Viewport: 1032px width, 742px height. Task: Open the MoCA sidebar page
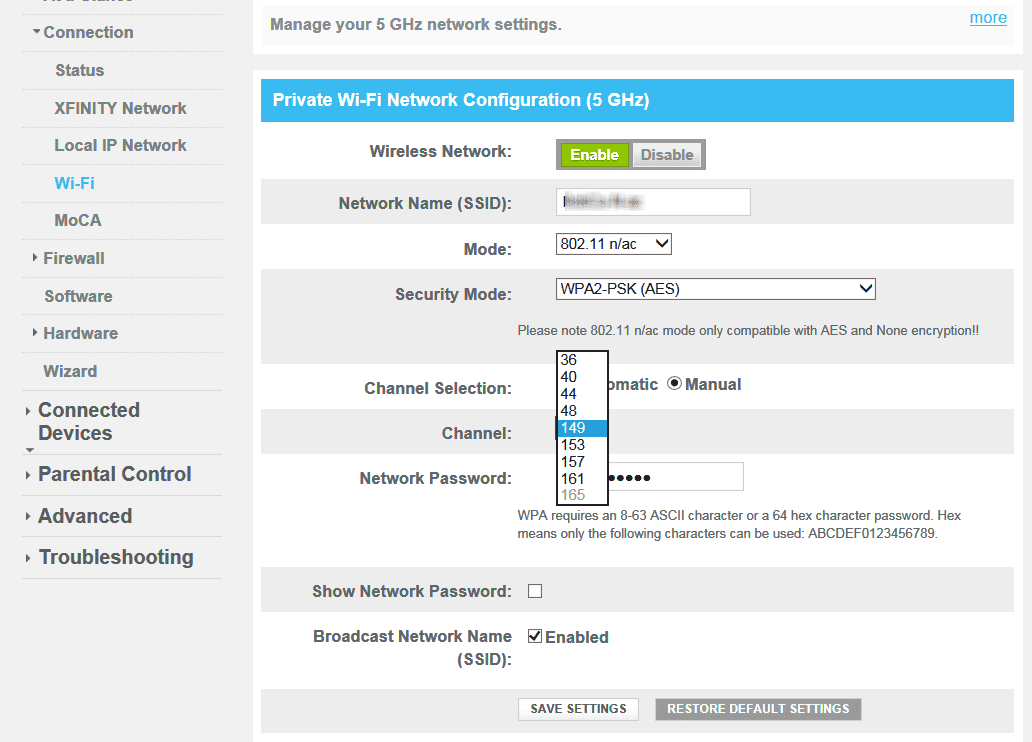pyautogui.click(x=76, y=220)
